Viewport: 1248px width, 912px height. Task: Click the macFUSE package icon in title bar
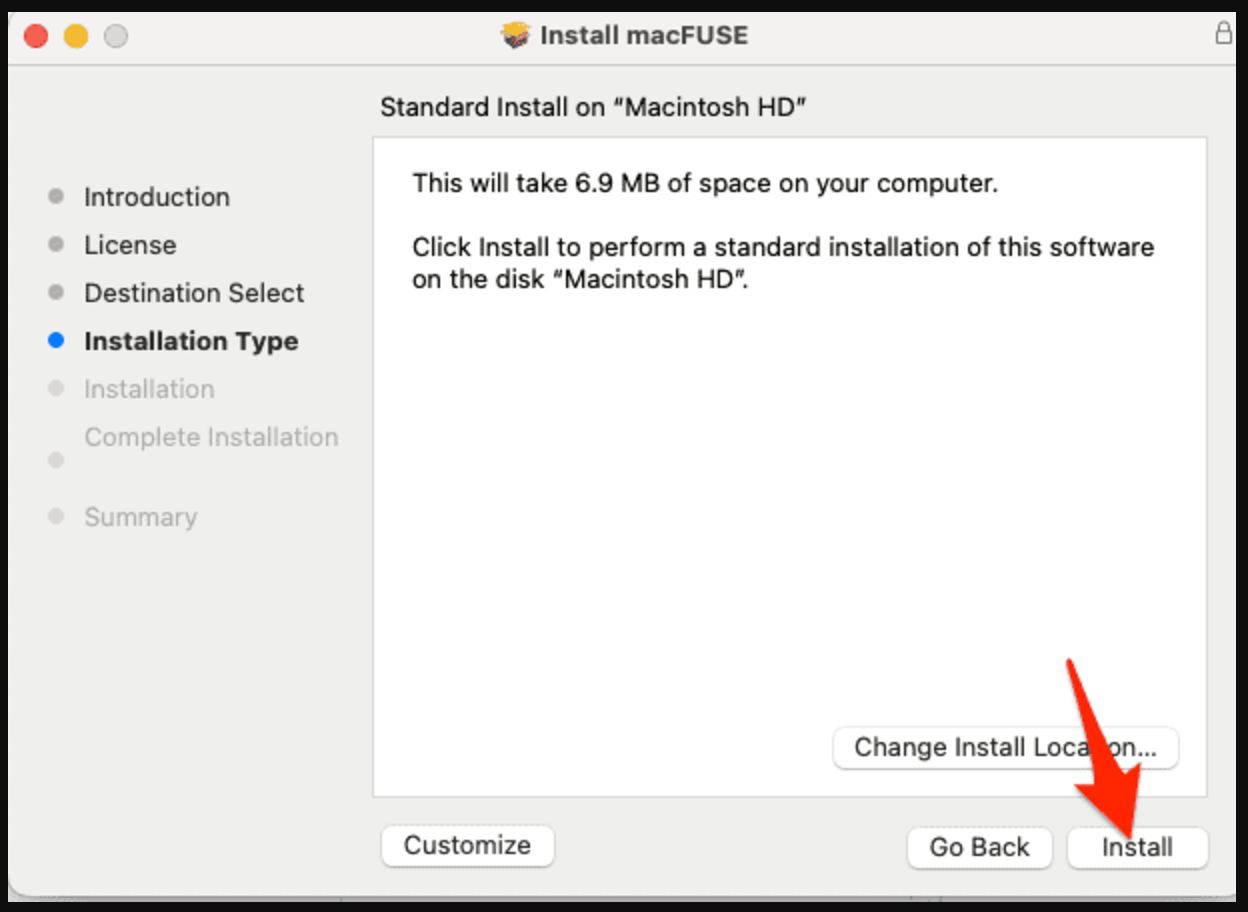[x=514, y=34]
